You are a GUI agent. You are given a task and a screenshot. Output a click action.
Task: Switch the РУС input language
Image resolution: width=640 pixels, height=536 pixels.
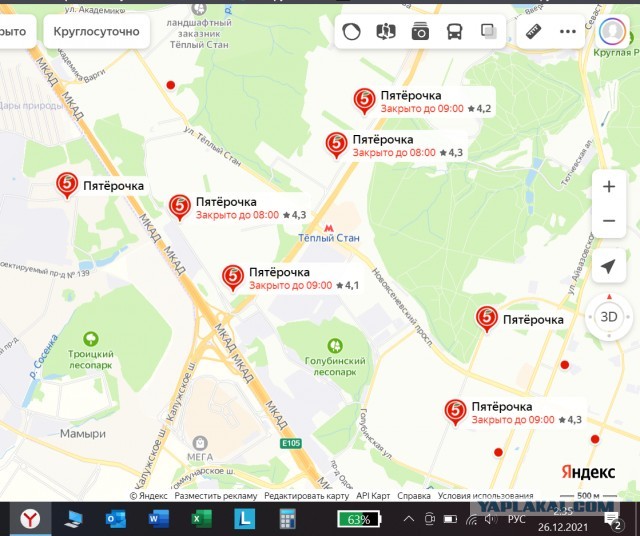516,519
